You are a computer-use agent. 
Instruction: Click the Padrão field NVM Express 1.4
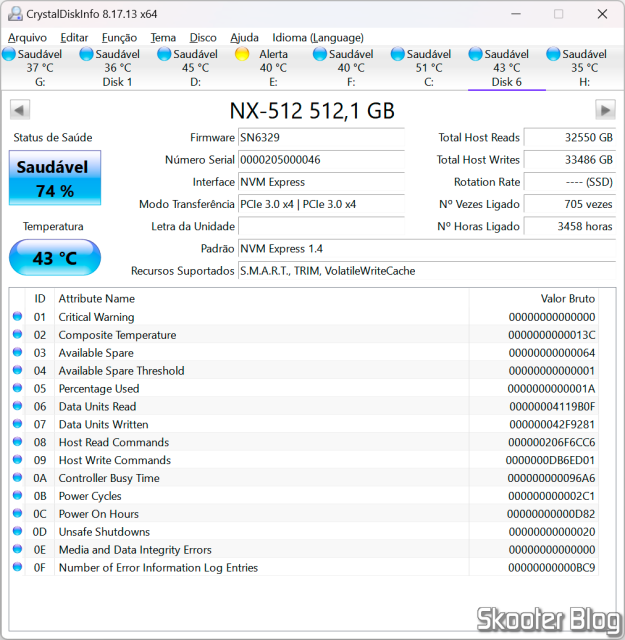427,249
